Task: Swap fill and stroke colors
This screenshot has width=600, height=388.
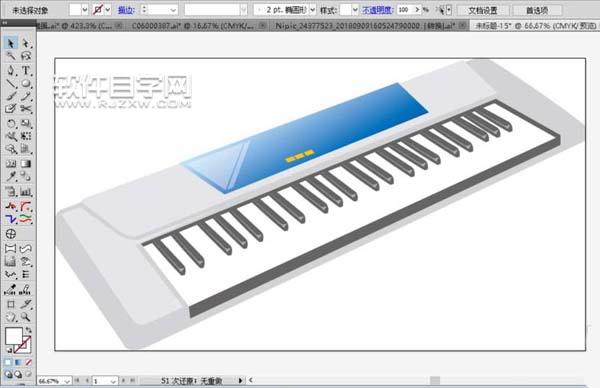Action: (x=29, y=330)
